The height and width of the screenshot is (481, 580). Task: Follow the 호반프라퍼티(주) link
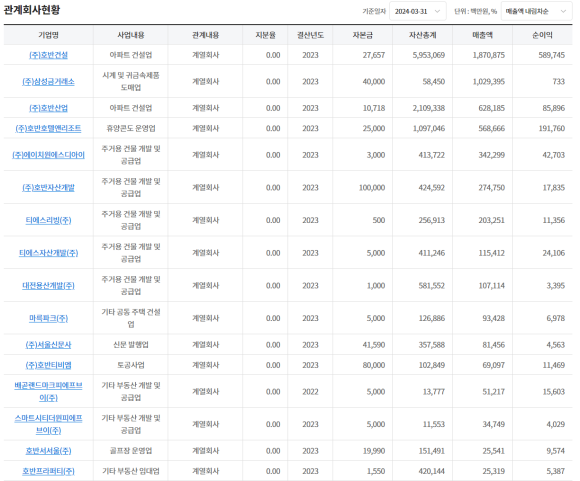[48, 471]
